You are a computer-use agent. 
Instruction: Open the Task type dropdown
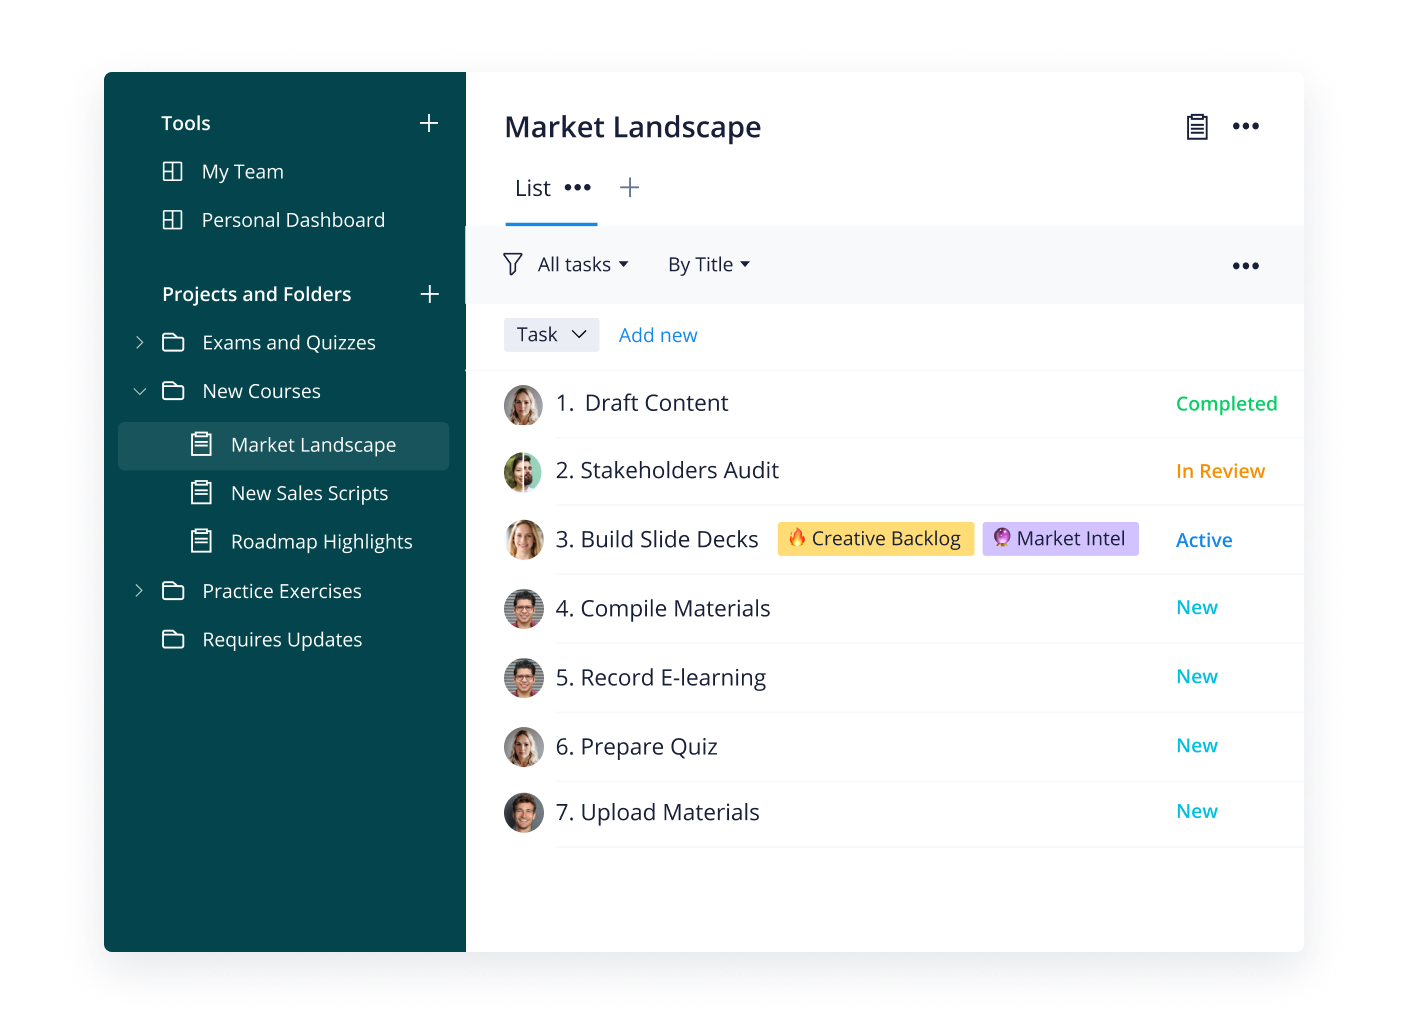click(551, 335)
